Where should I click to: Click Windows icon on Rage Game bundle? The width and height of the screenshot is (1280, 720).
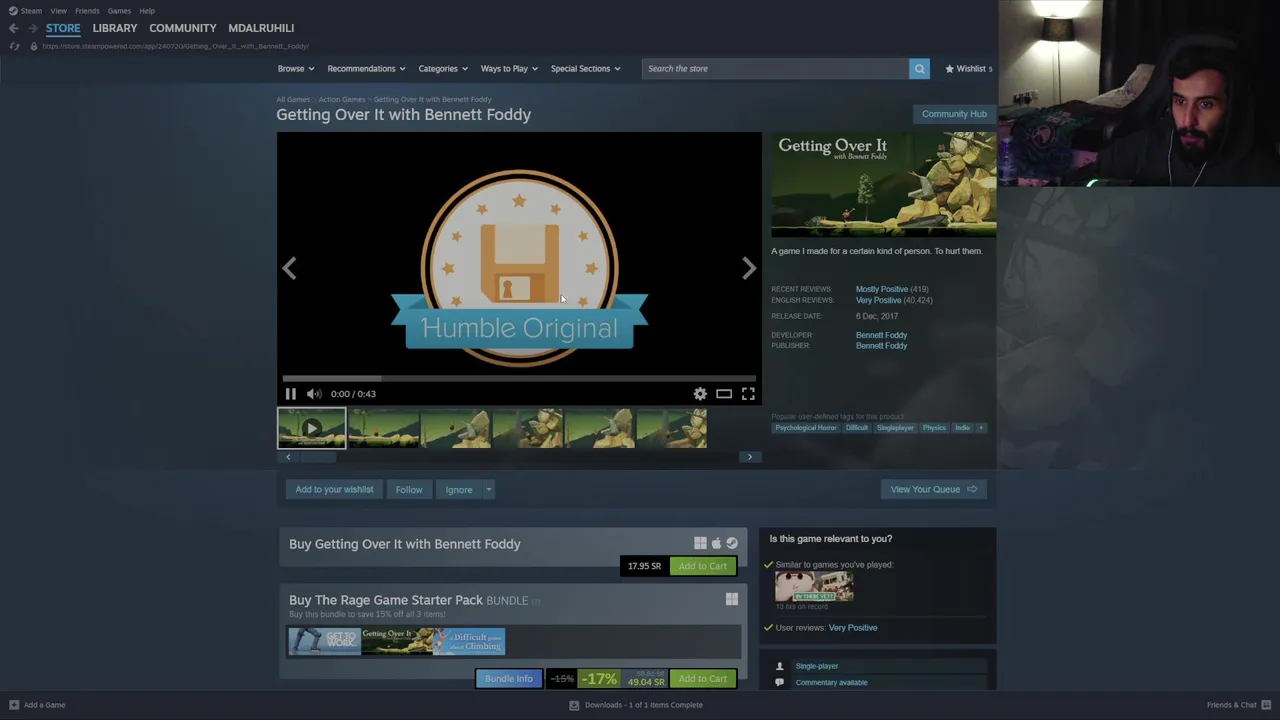(x=732, y=599)
